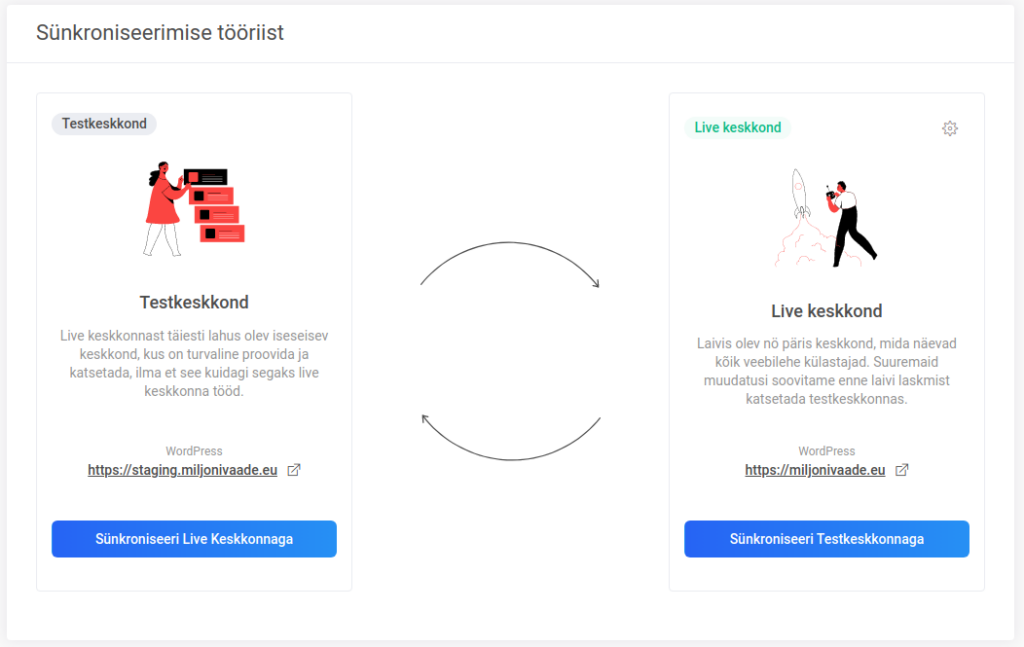This screenshot has height=647, width=1024.
Task: Click the Testkeskkond description paragraph
Action: 194,364
